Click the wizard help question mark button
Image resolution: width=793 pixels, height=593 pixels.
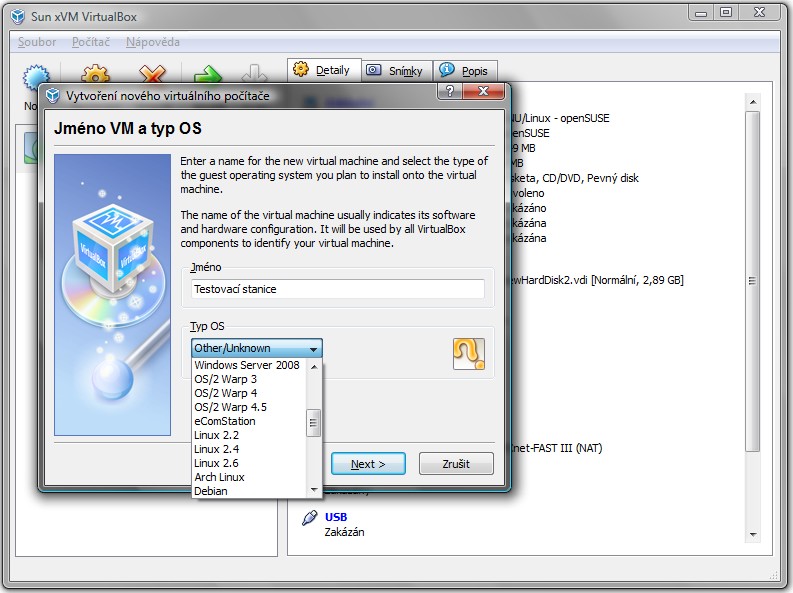(x=450, y=91)
